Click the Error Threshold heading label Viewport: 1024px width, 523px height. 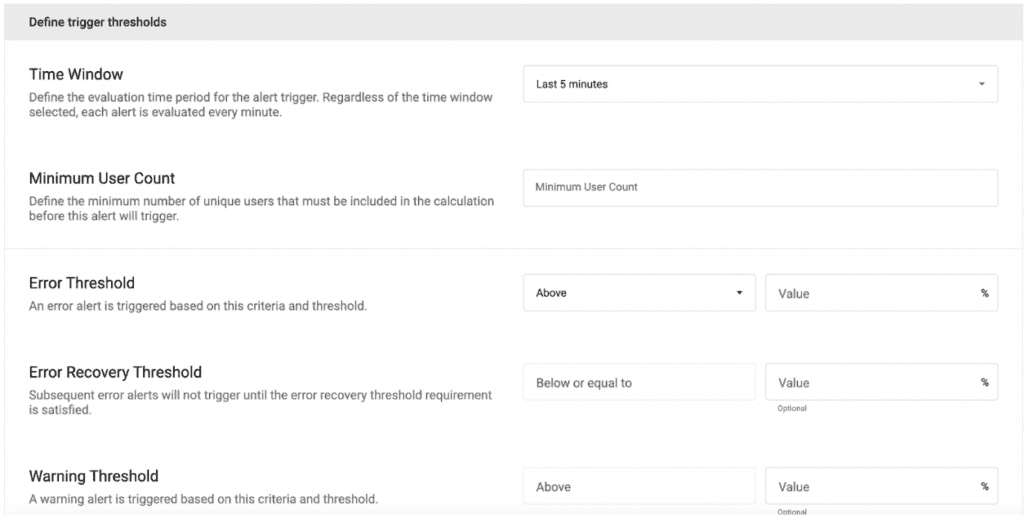click(x=82, y=283)
